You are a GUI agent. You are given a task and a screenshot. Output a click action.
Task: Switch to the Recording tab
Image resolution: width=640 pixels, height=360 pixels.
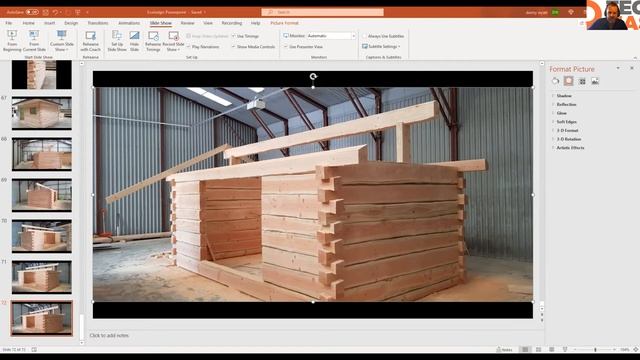click(232, 23)
